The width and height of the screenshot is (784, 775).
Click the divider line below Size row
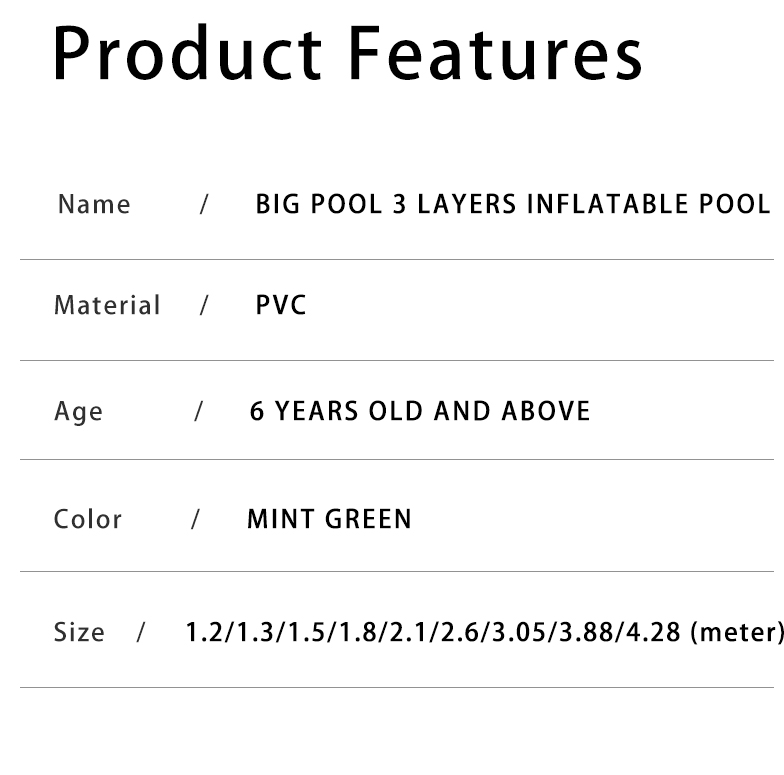click(x=397, y=688)
